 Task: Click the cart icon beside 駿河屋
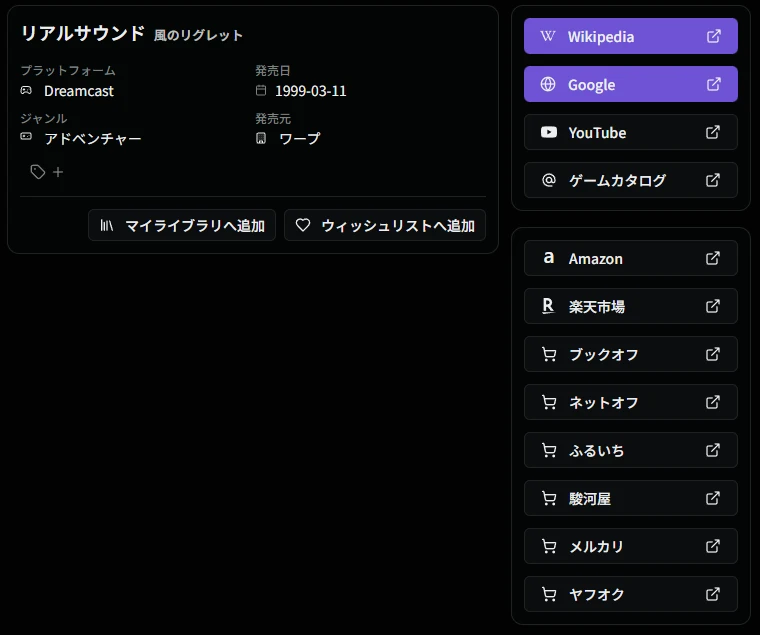[549, 498]
